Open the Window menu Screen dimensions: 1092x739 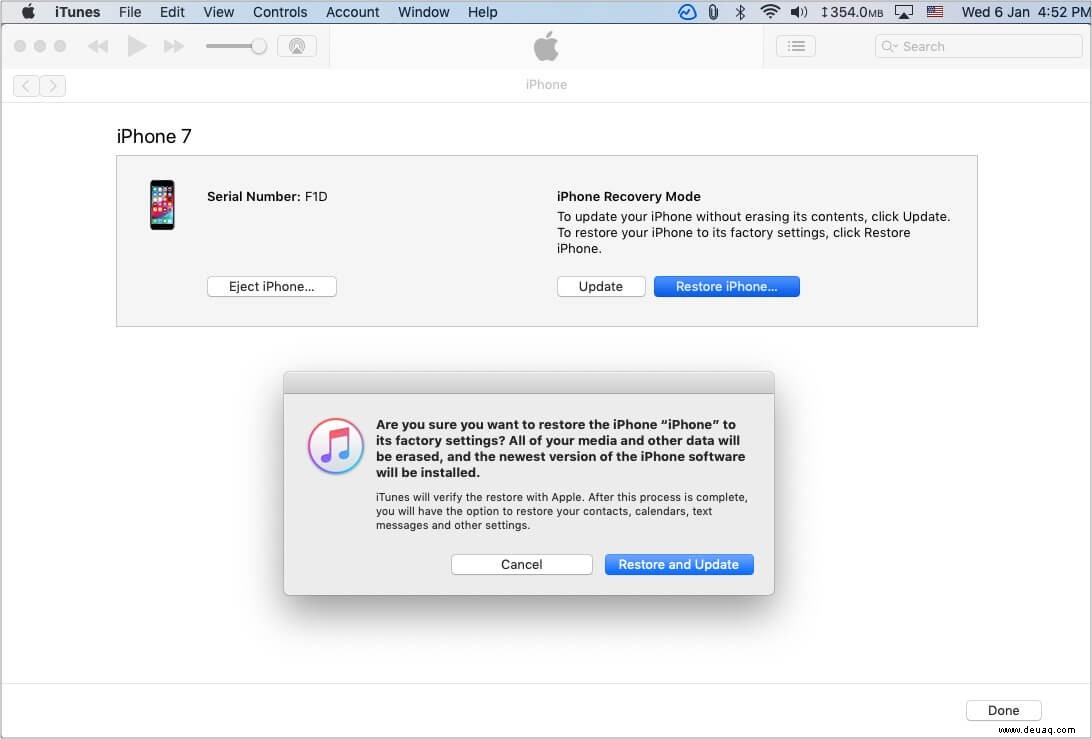coord(423,12)
